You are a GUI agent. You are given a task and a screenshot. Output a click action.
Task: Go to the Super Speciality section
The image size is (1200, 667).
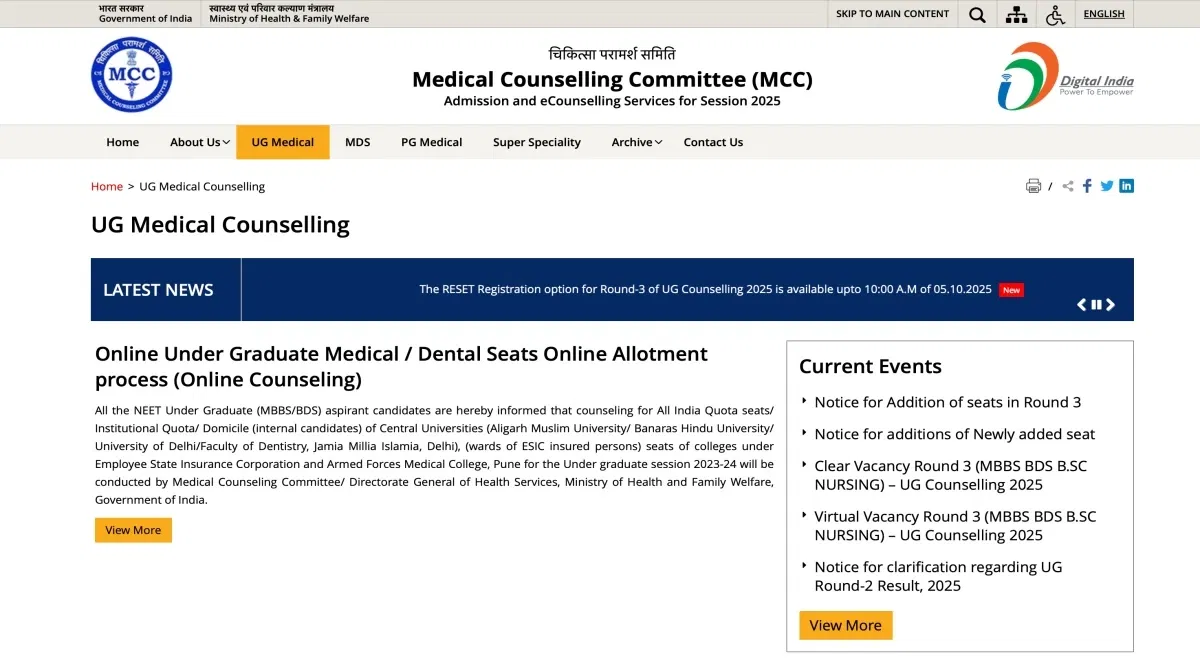(x=536, y=142)
